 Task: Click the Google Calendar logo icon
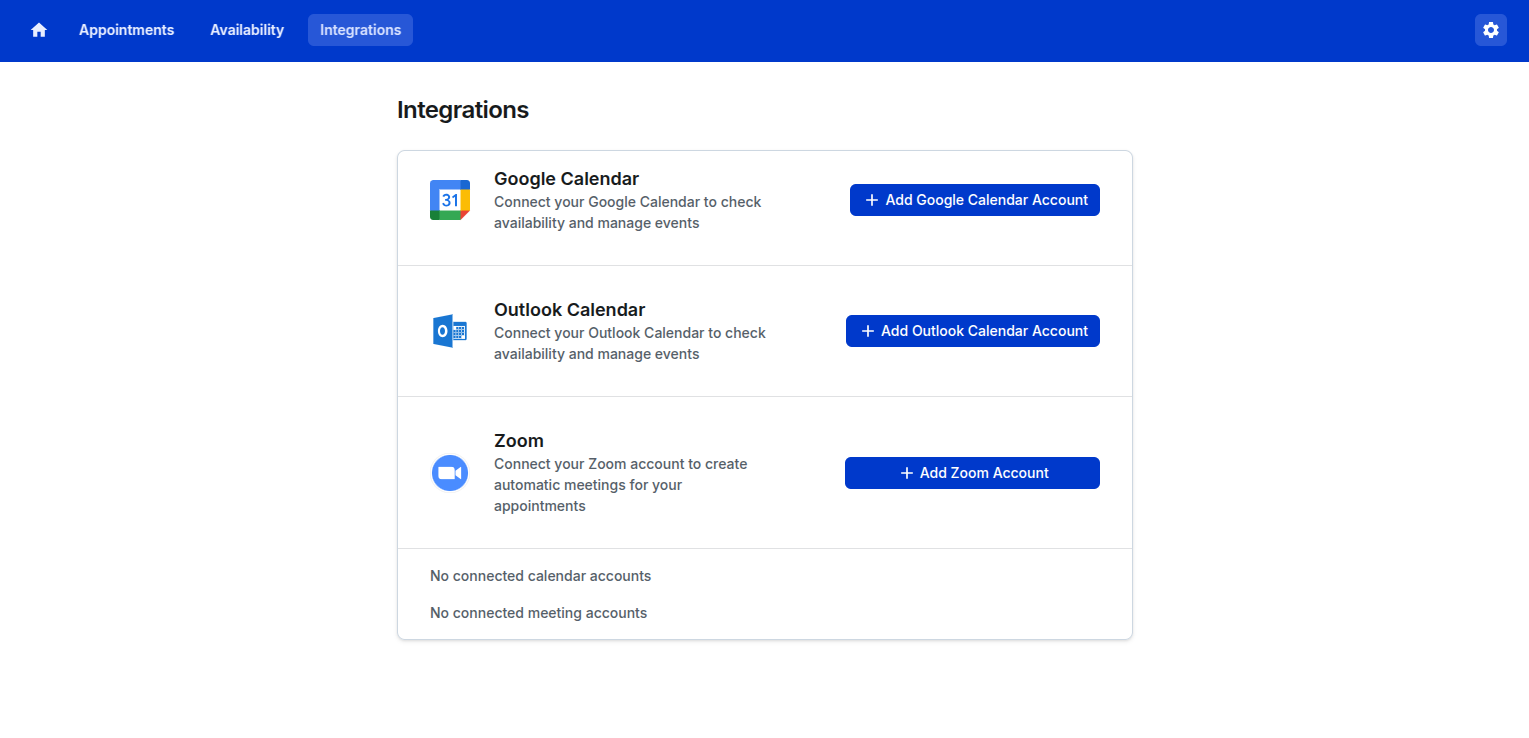click(450, 200)
